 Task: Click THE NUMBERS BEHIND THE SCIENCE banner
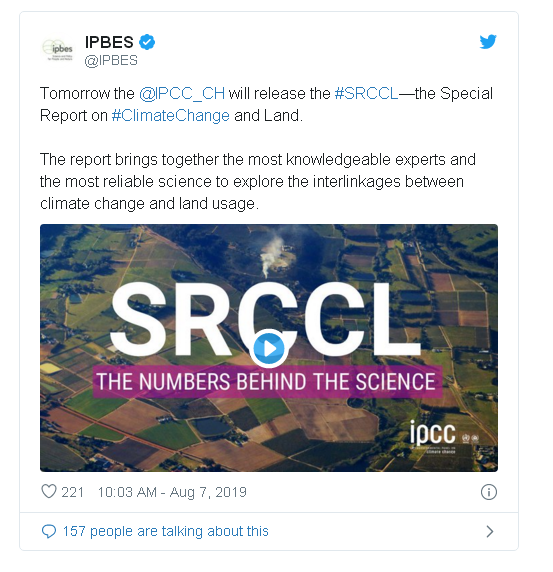click(x=267, y=382)
